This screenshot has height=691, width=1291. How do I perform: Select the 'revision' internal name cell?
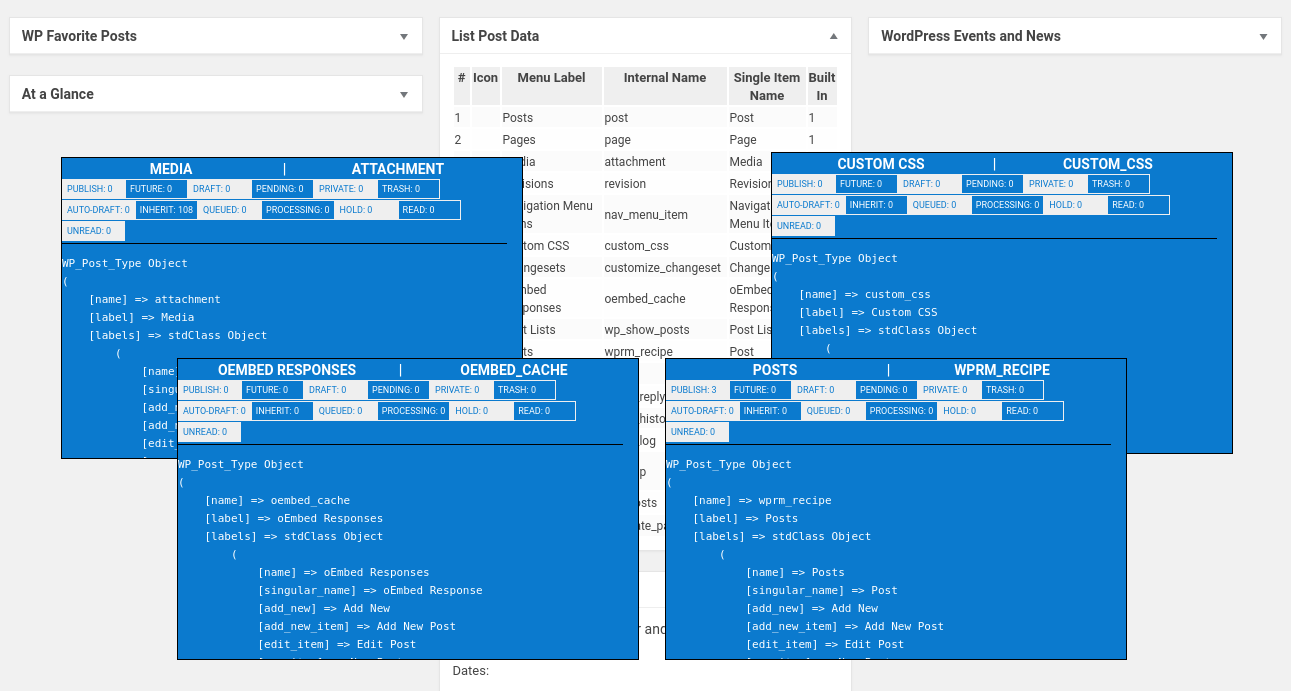pos(665,184)
